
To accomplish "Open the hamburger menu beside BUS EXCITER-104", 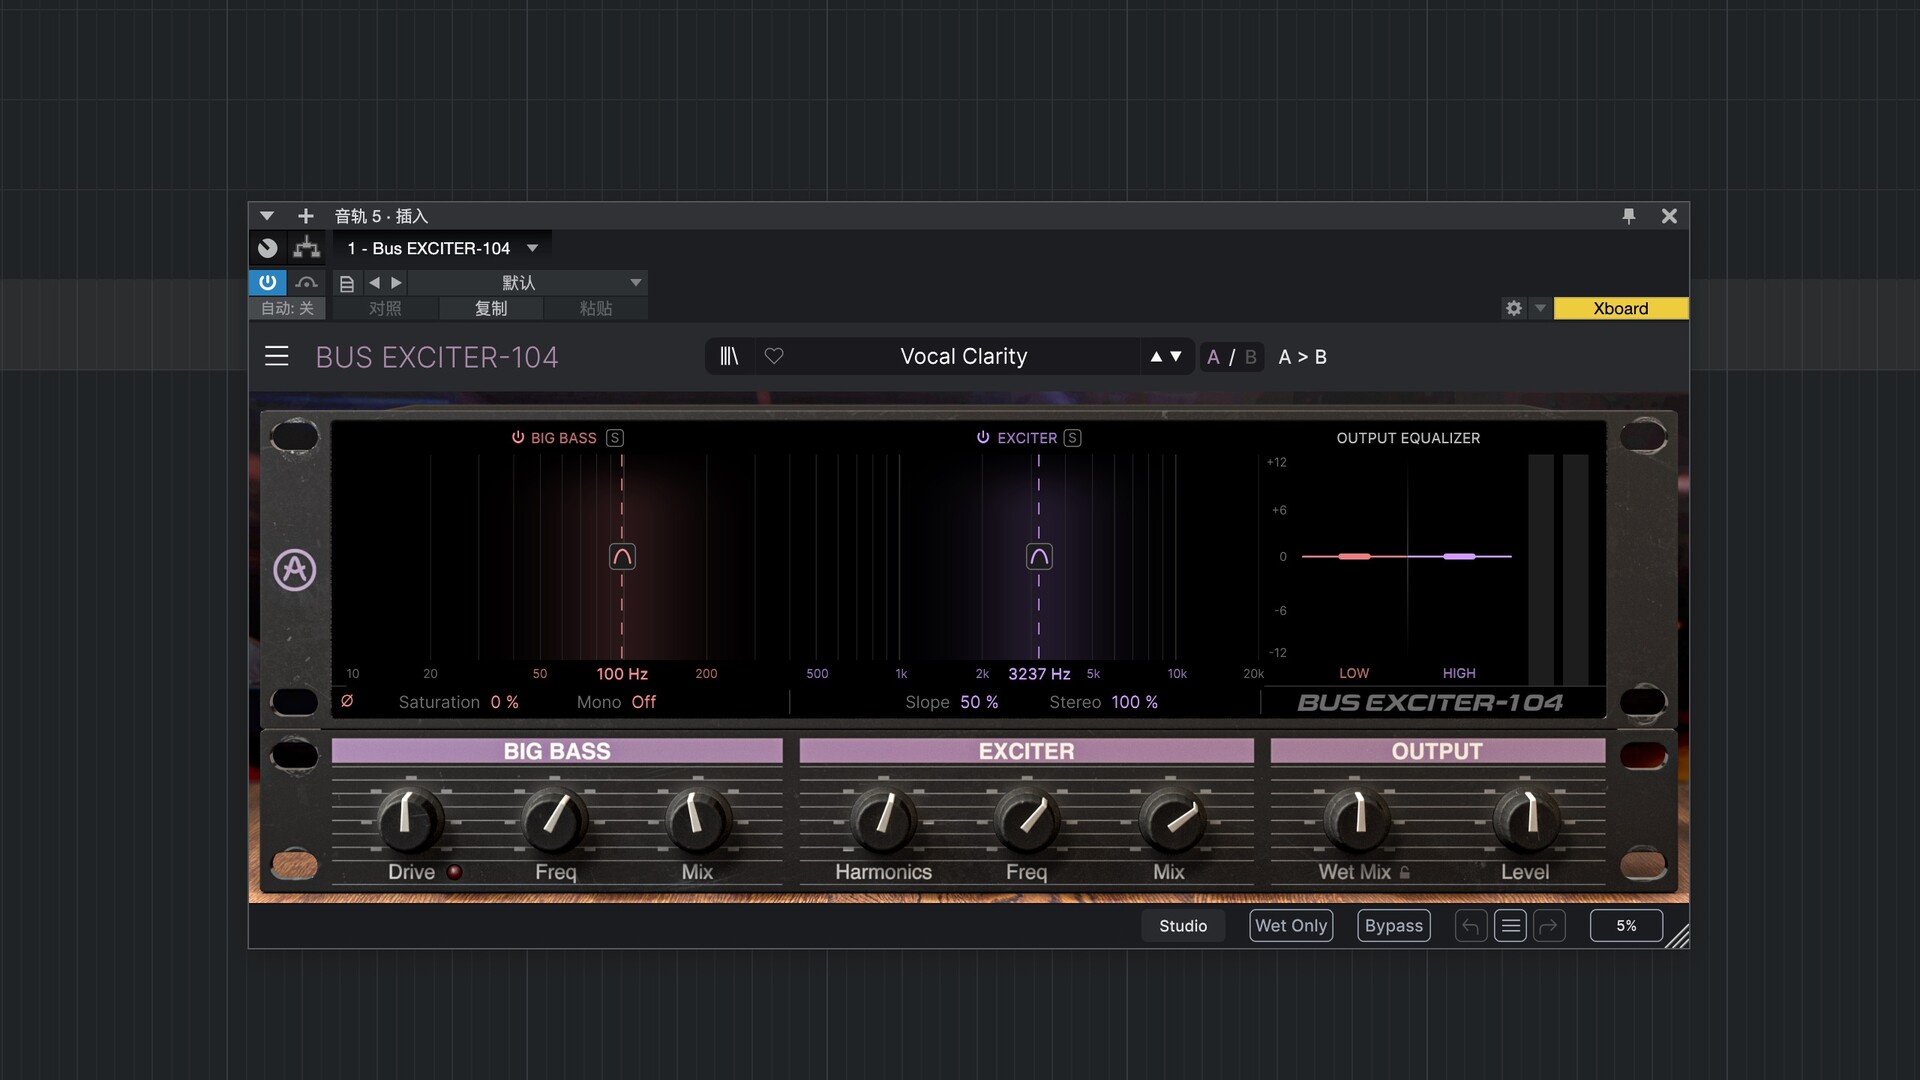I will [277, 356].
